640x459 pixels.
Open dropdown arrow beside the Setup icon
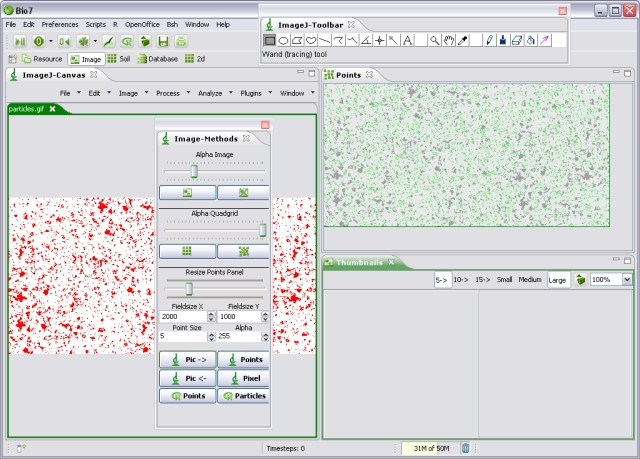pos(51,41)
